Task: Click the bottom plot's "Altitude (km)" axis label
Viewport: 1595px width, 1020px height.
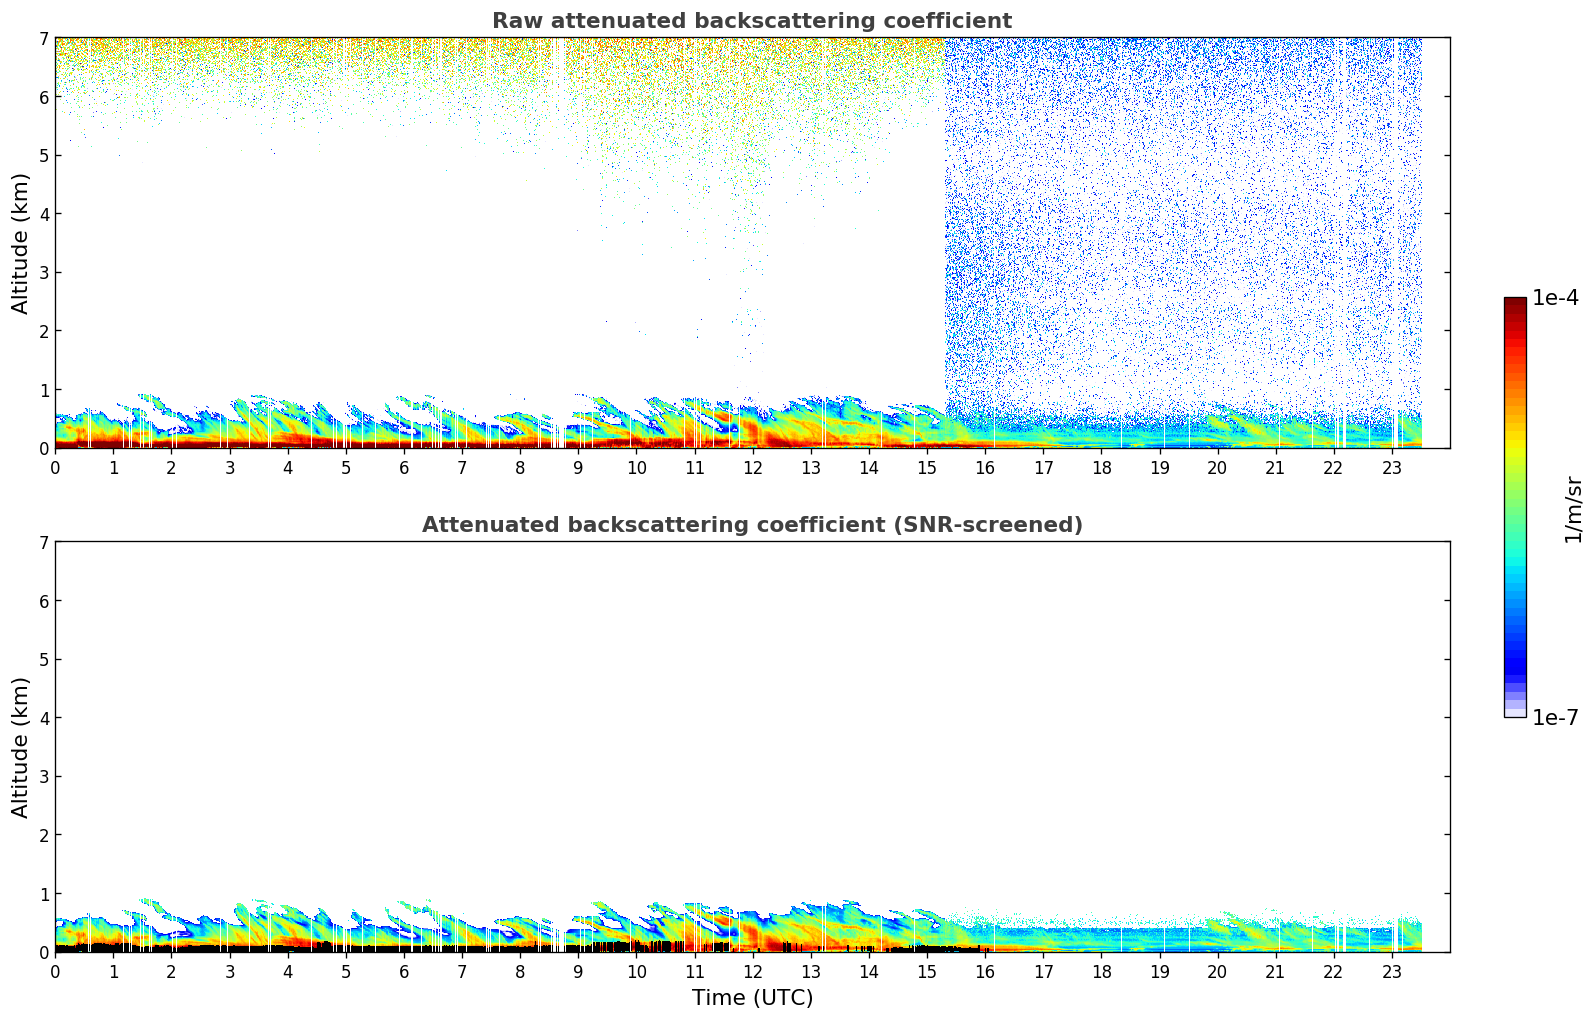Action: coord(21,747)
